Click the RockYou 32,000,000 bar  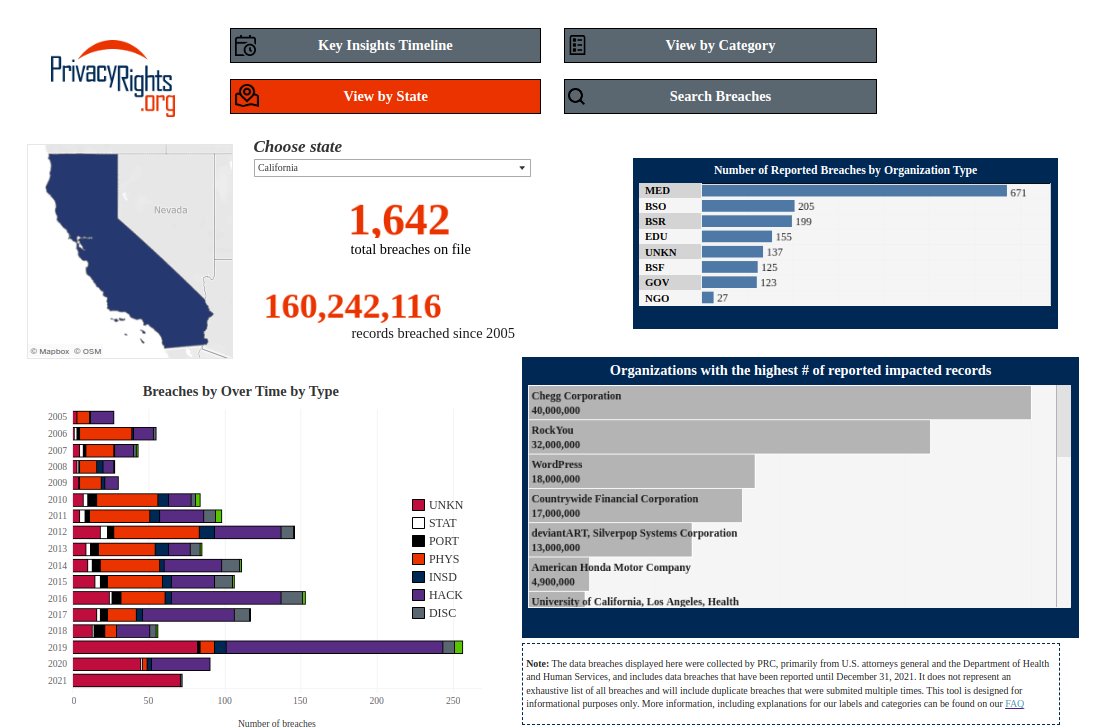[729, 437]
